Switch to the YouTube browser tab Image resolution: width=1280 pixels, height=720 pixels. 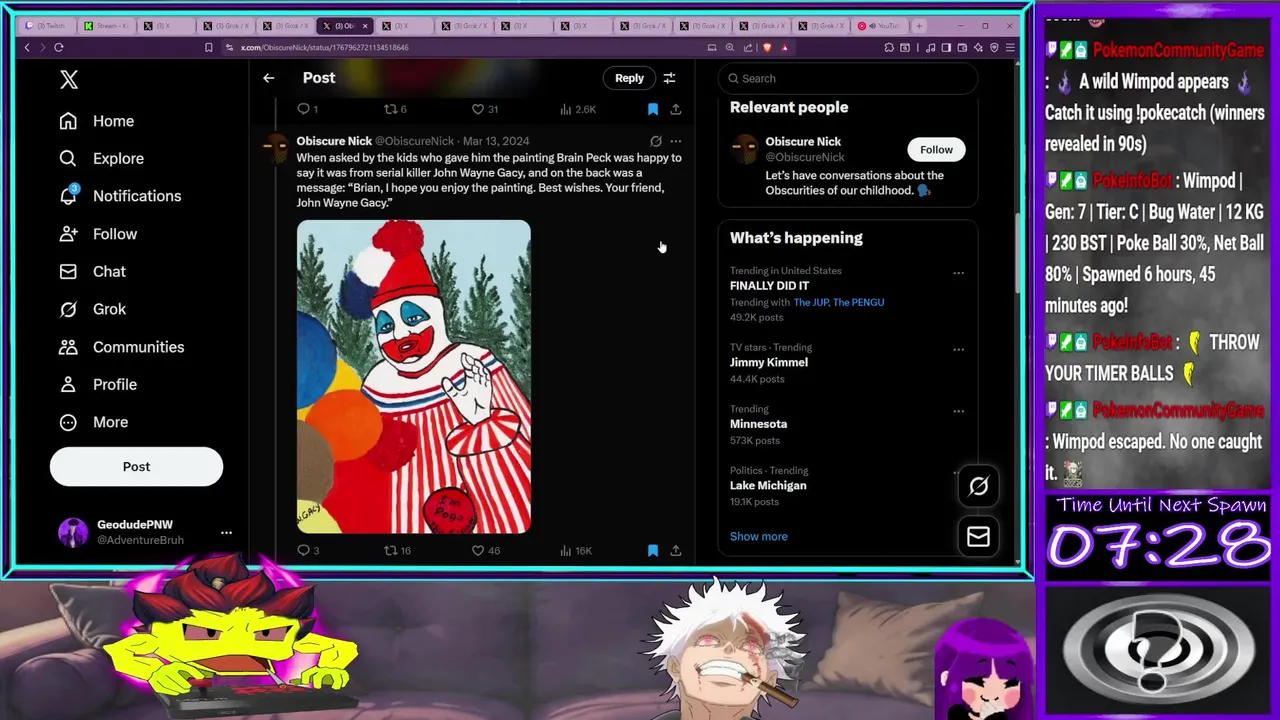tap(878, 25)
